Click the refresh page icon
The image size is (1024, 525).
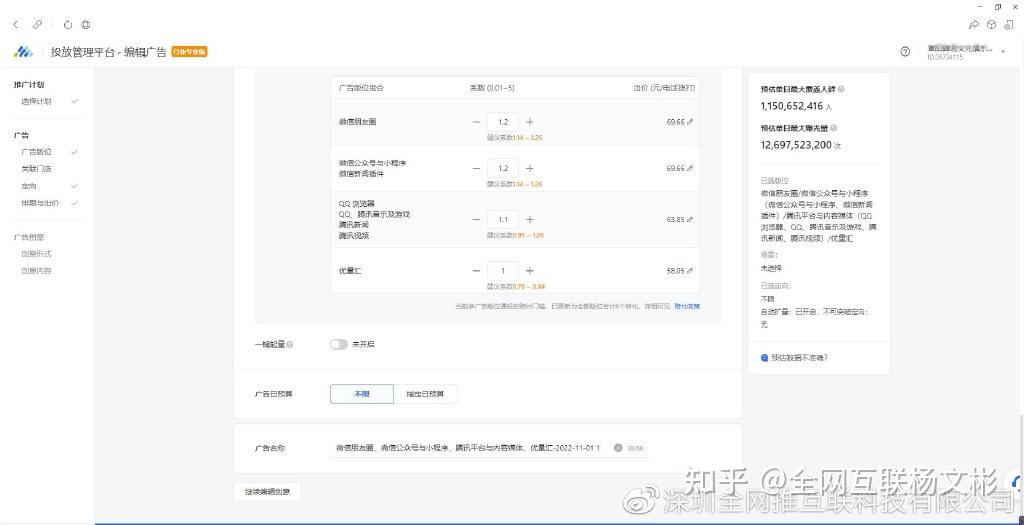pyautogui.click(x=68, y=25)
